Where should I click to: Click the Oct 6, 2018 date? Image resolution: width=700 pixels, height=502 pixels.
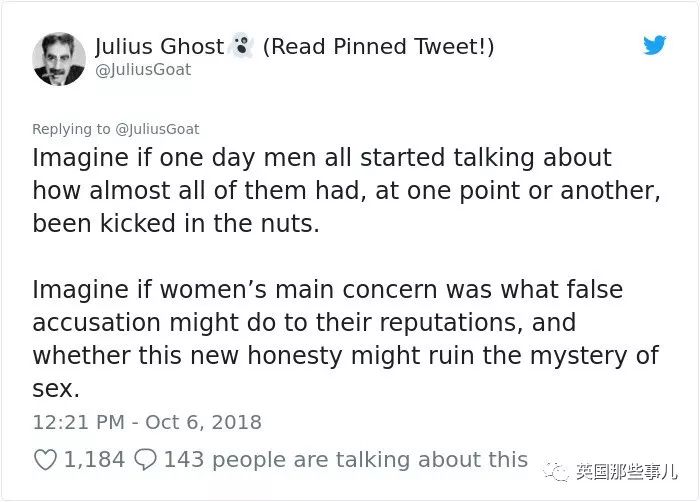tap(204, 423)
